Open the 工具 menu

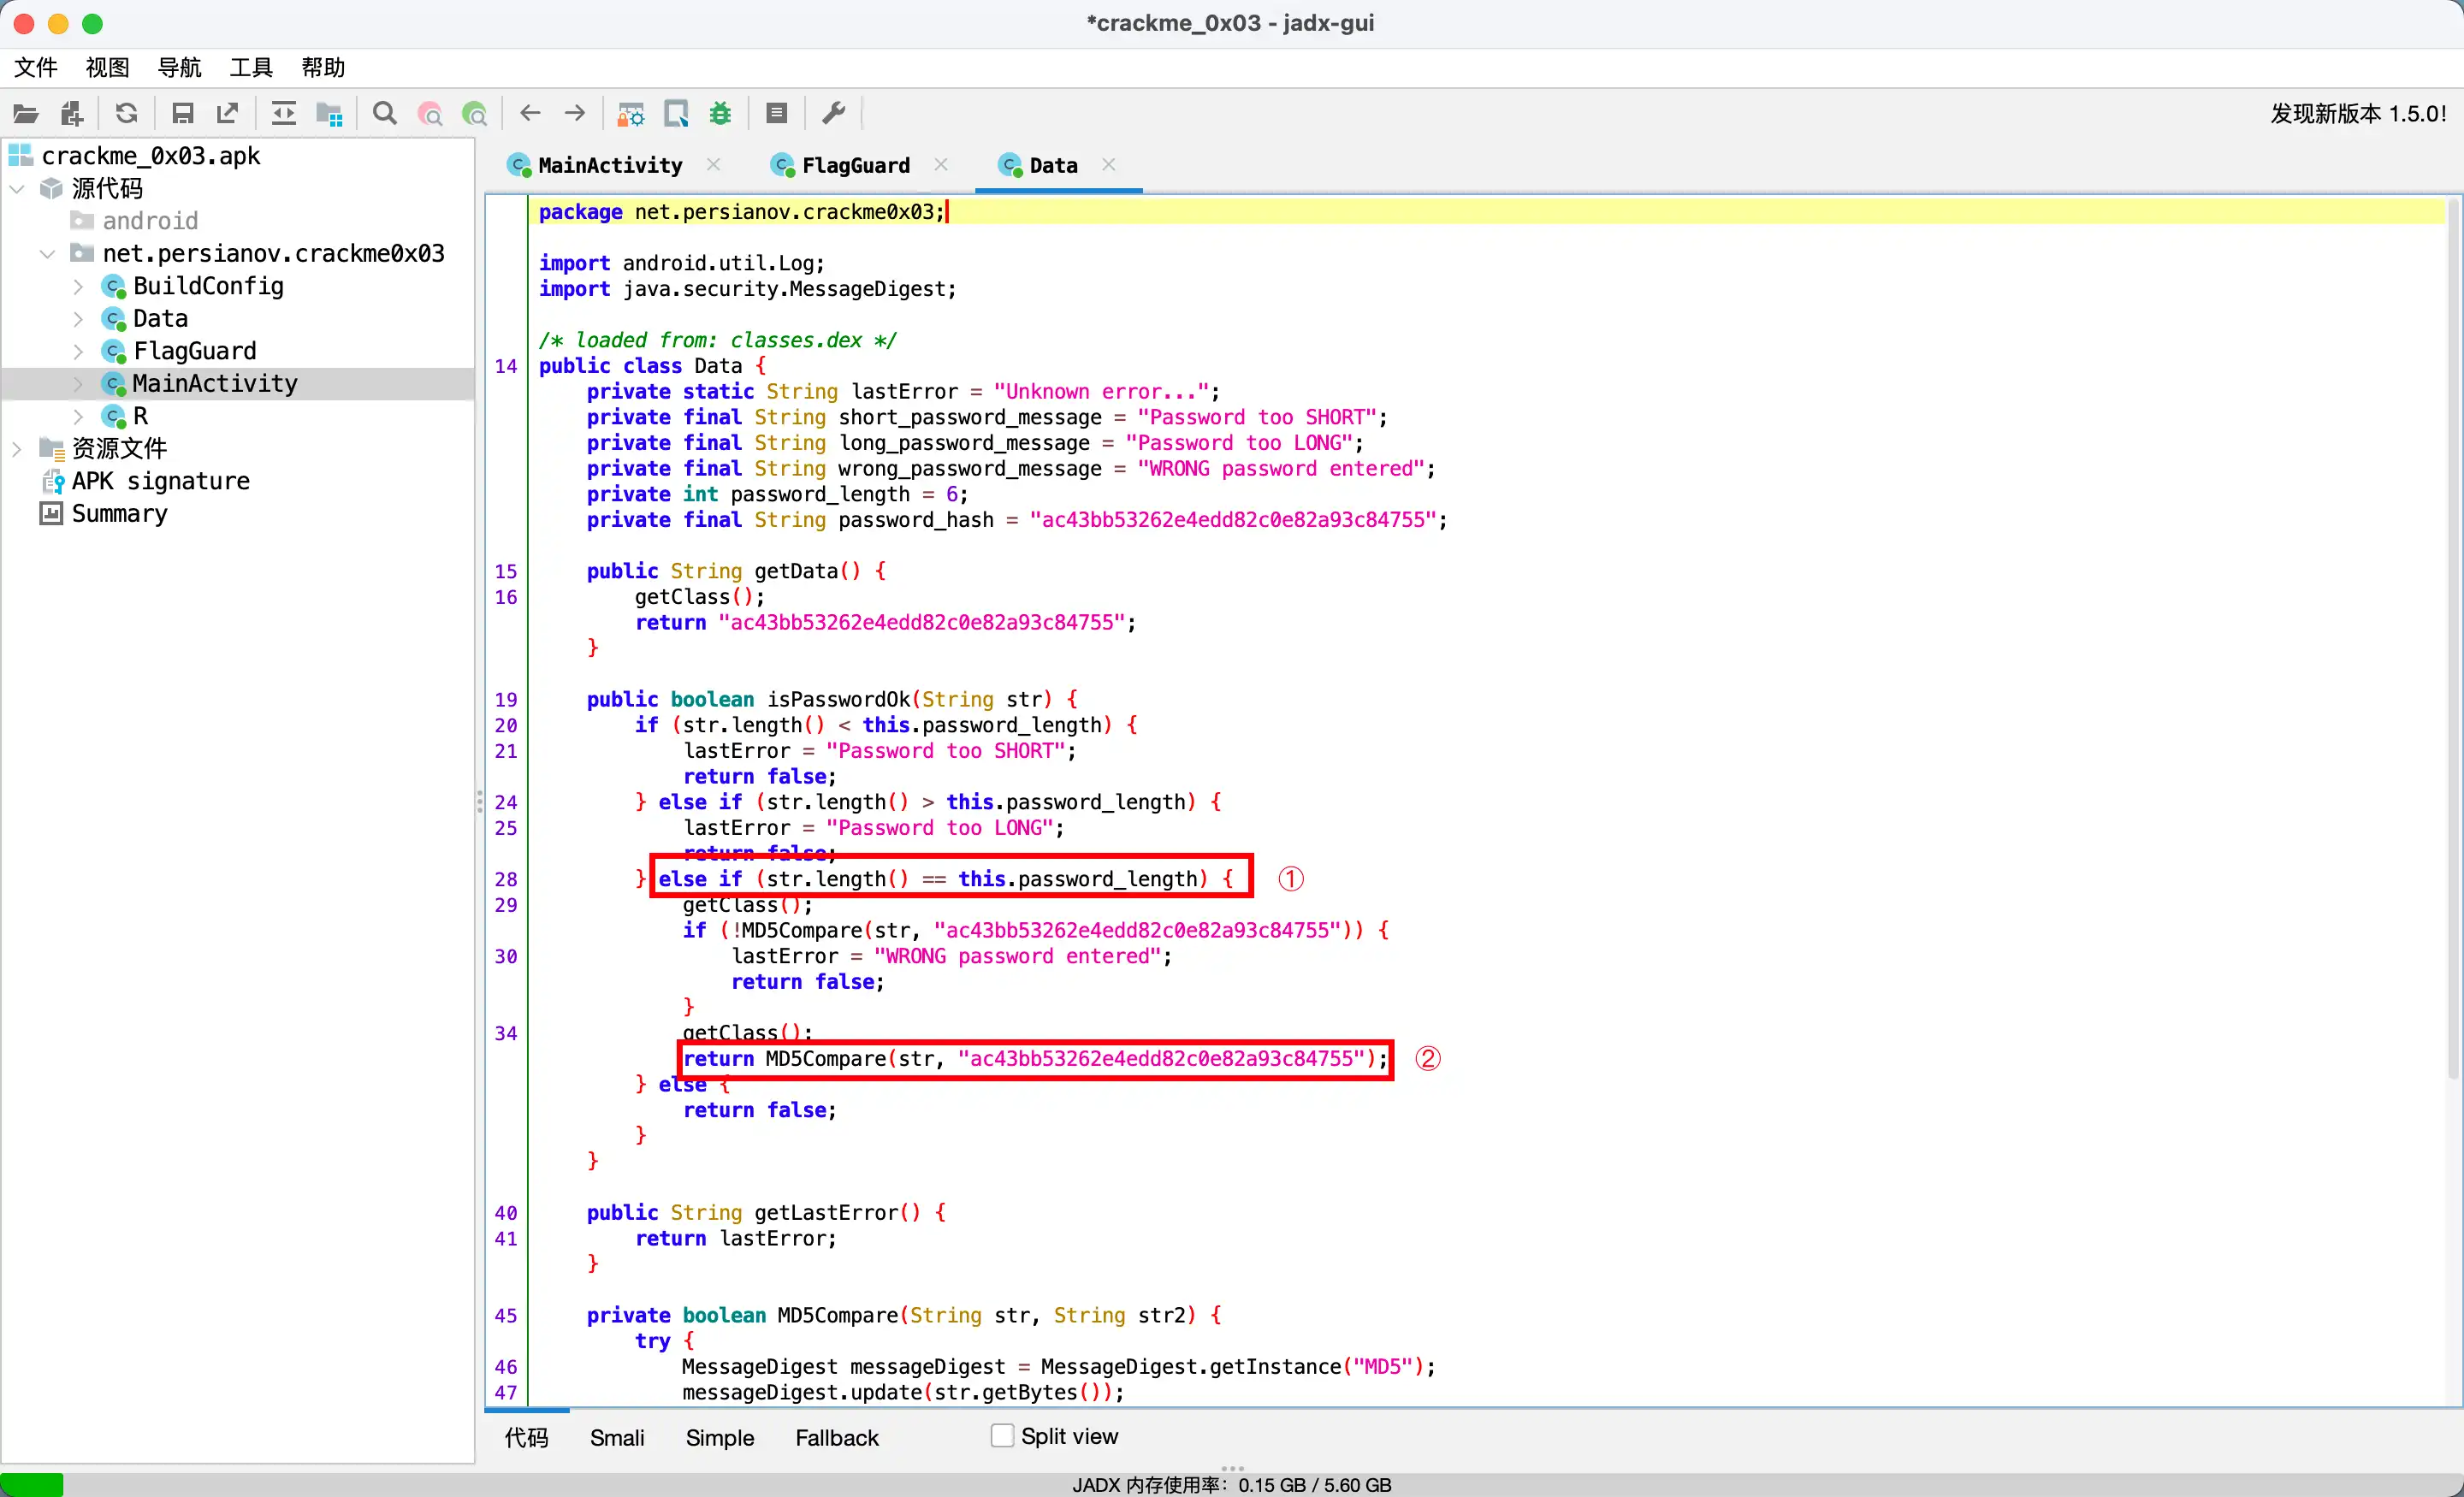pos(251,67)
